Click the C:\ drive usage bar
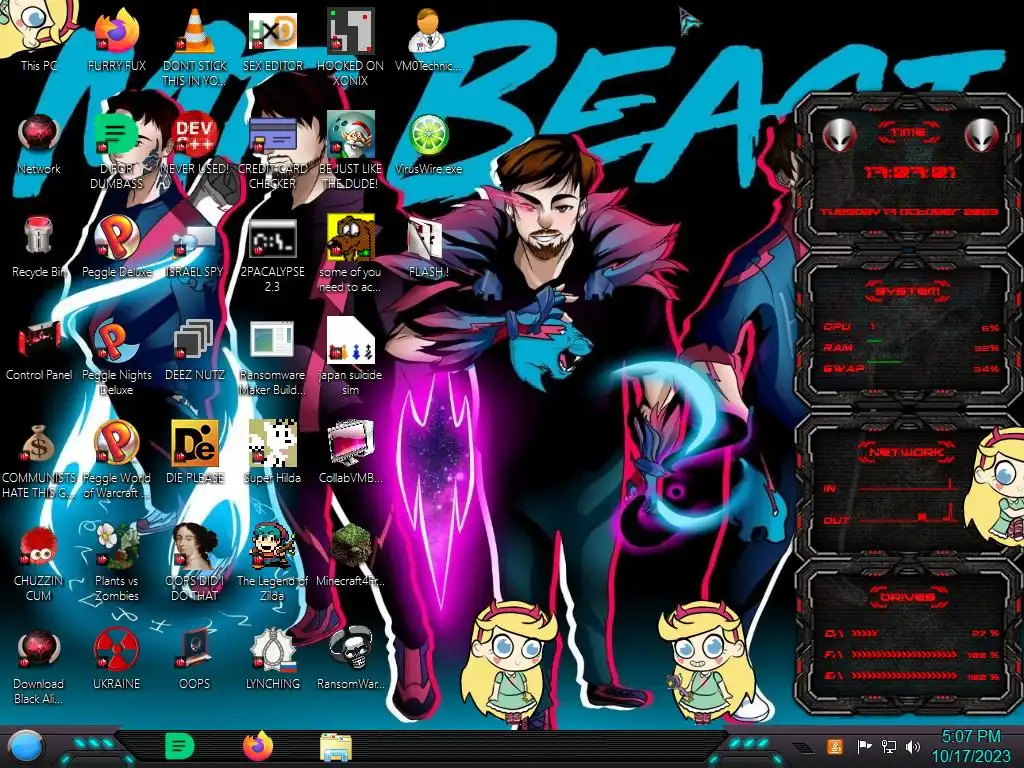The width and height of the screenshot is (1024, 768). [865, 633]
